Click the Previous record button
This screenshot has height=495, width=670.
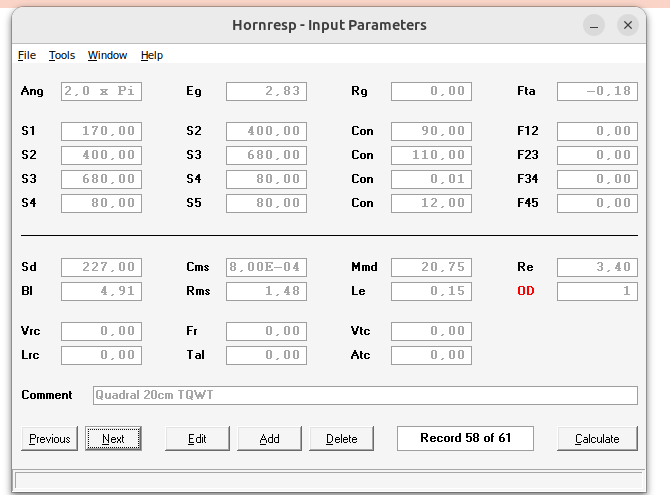click(x=50, y=438)
